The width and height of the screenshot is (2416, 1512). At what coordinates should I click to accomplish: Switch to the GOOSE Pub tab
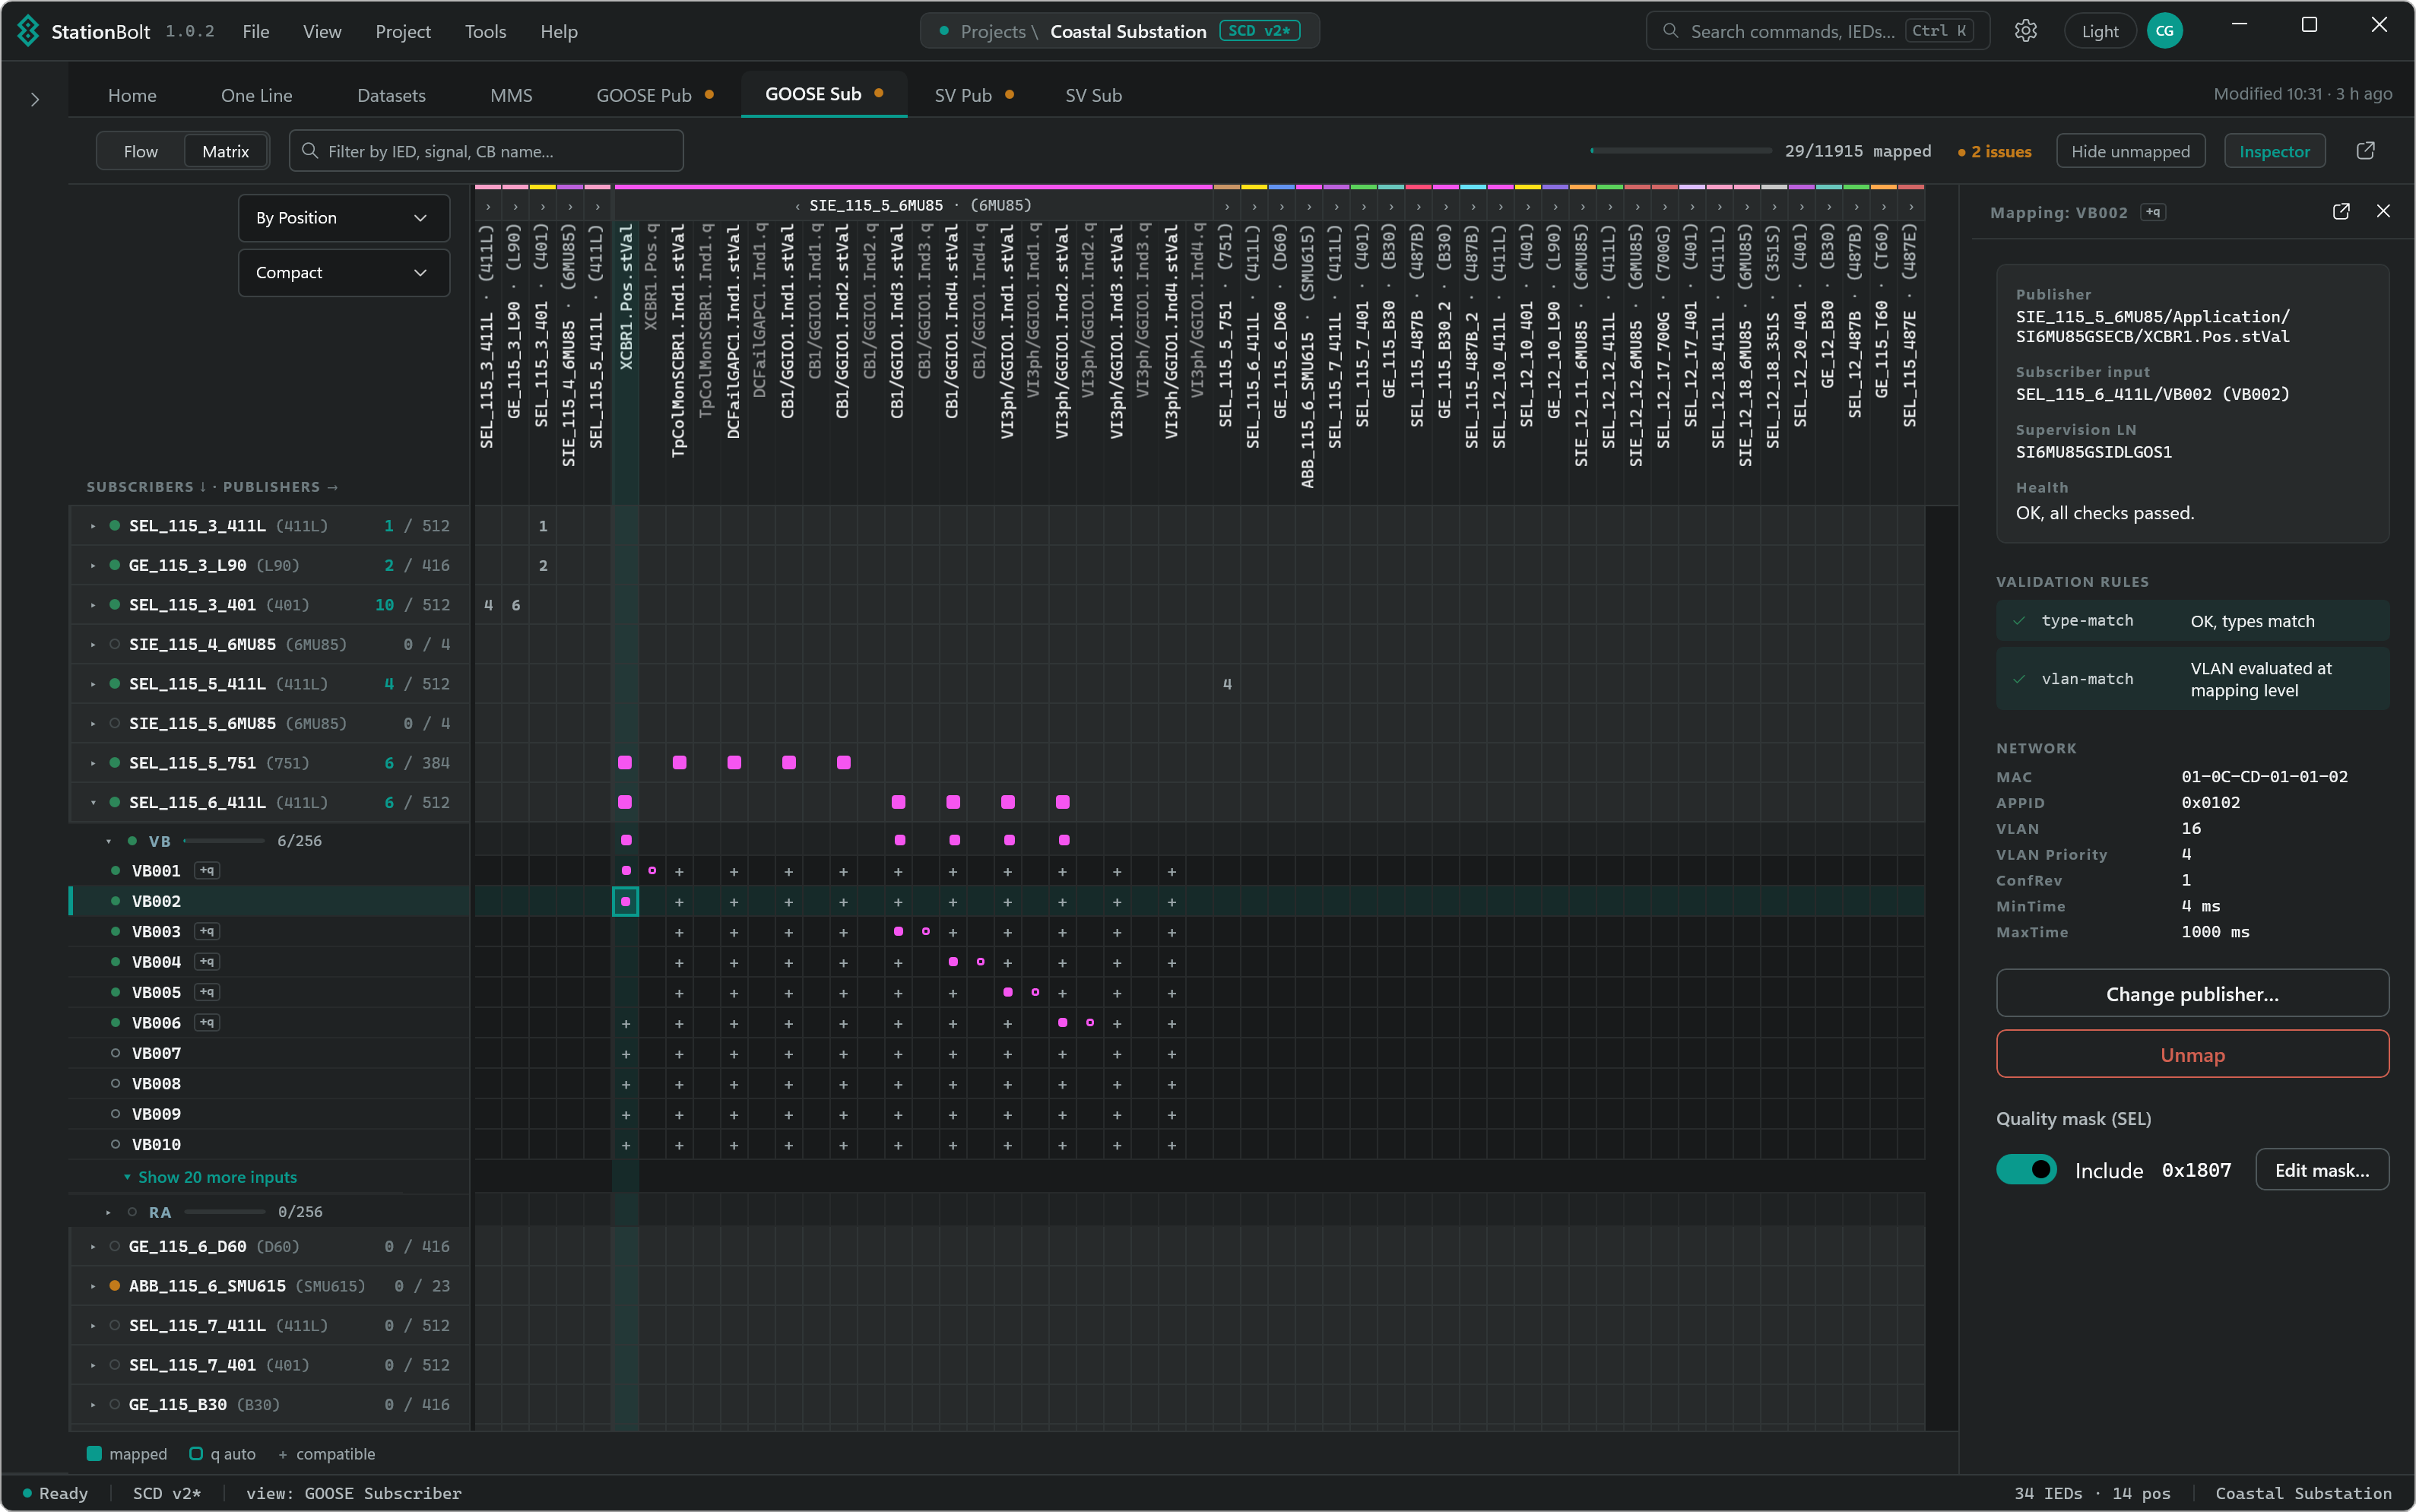click(x=654, y=95)
